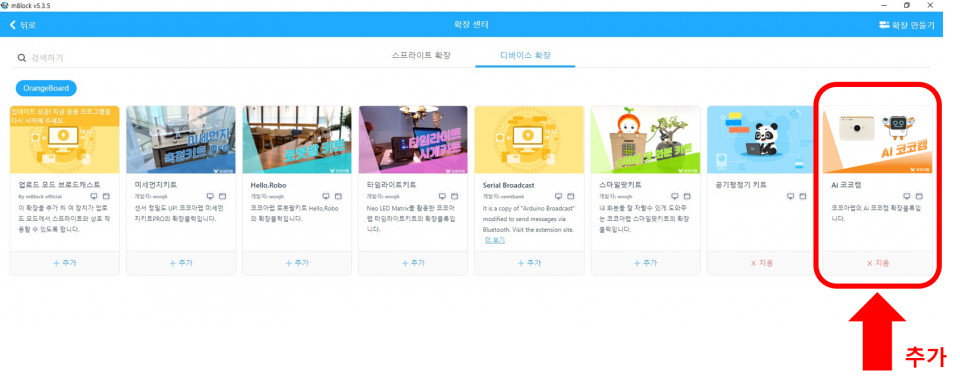
Task: Open 더 보기 link on Serial Broadcast
Action: coord(495,240)
